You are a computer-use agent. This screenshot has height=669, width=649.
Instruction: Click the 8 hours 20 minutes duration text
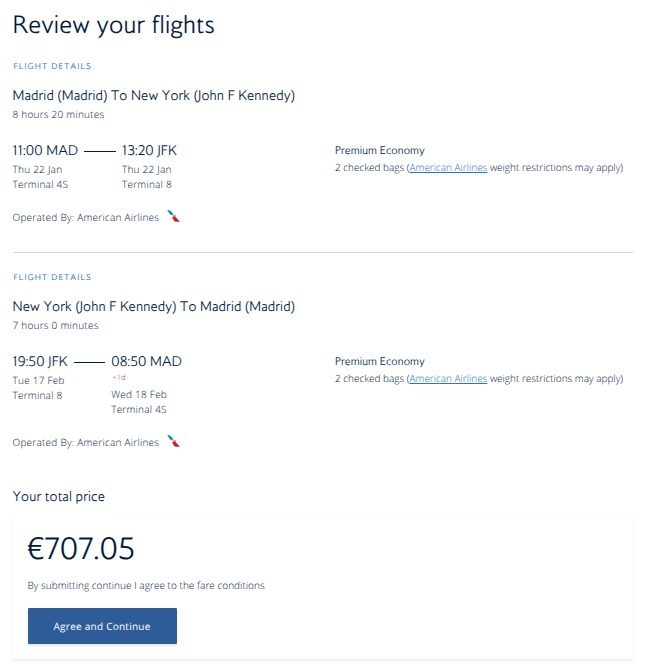coord(58,115)
